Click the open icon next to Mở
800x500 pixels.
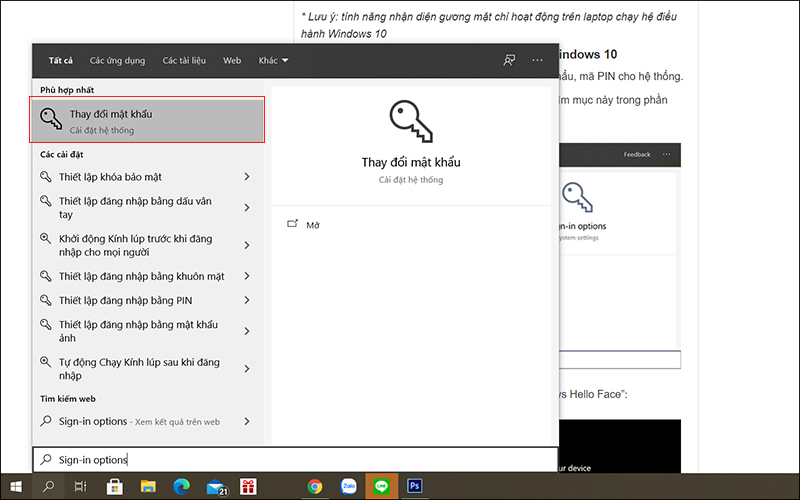pyautogui.click(x=292, y=224)
